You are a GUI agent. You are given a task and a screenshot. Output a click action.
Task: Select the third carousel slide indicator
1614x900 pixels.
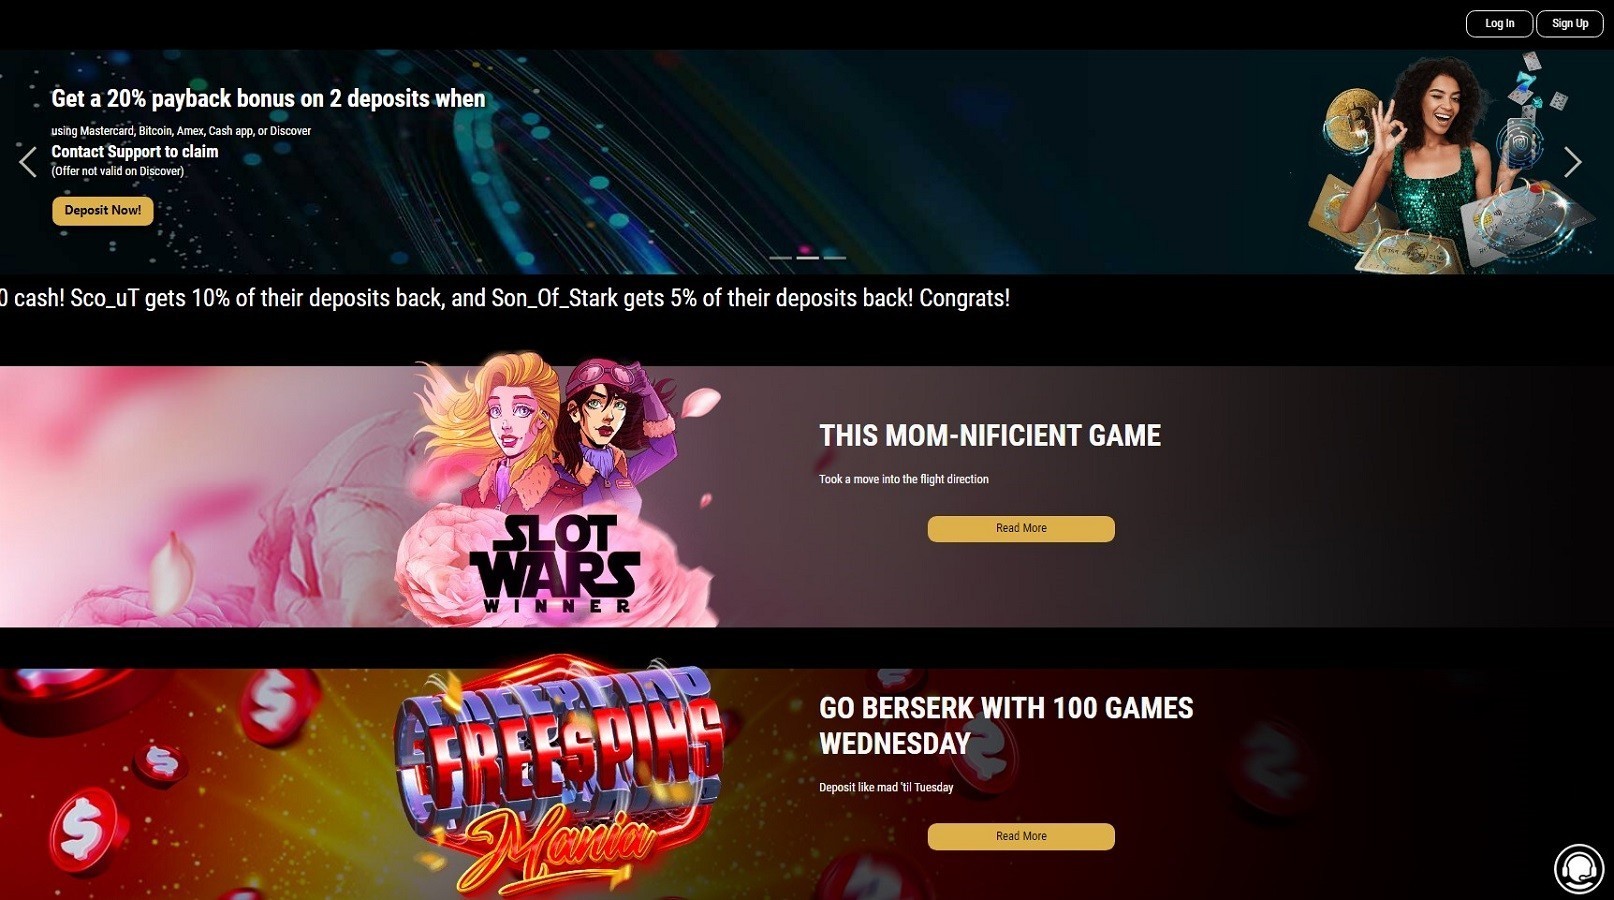[834, 258]
